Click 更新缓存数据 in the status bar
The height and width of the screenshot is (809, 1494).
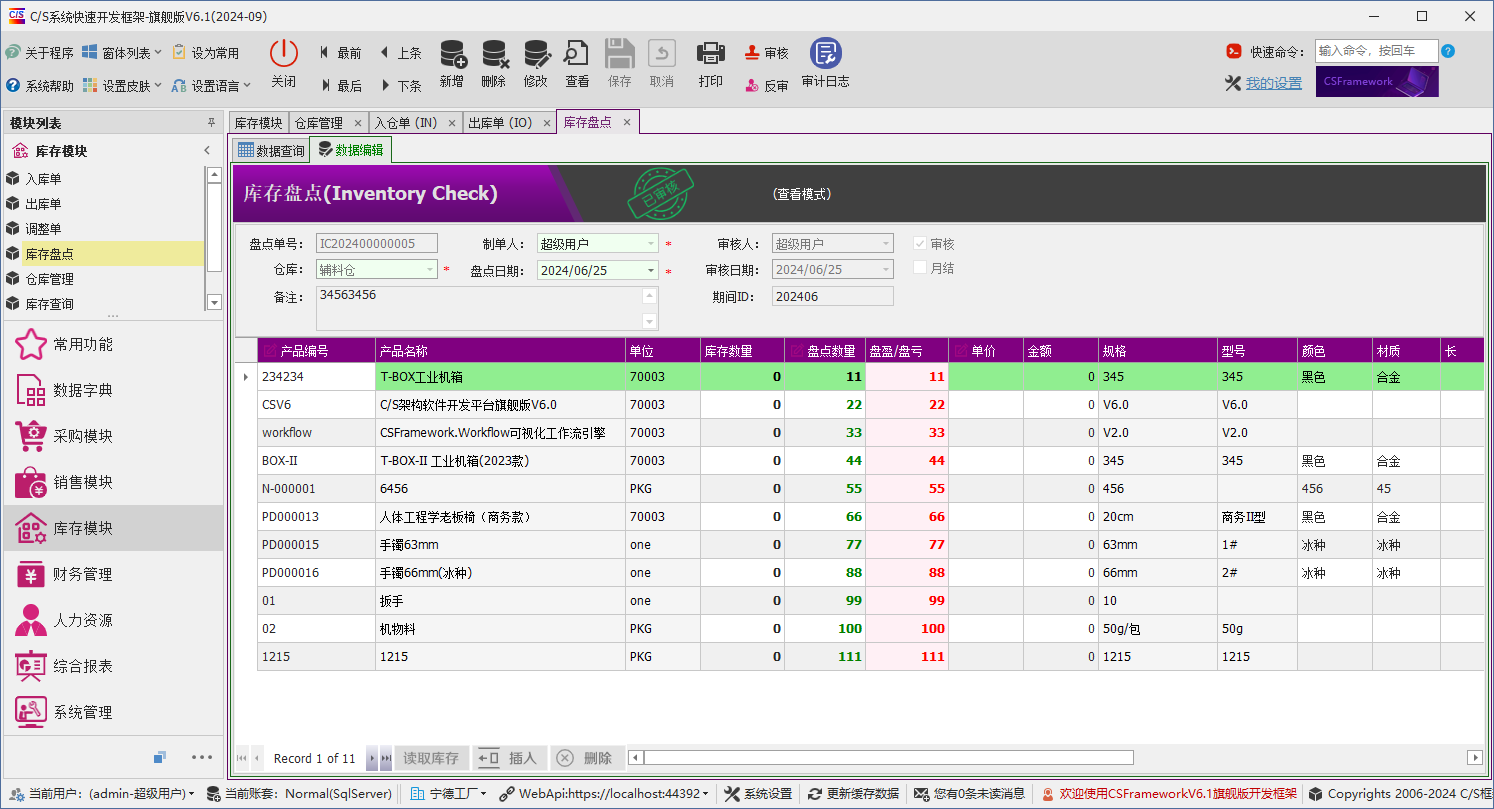854,794
